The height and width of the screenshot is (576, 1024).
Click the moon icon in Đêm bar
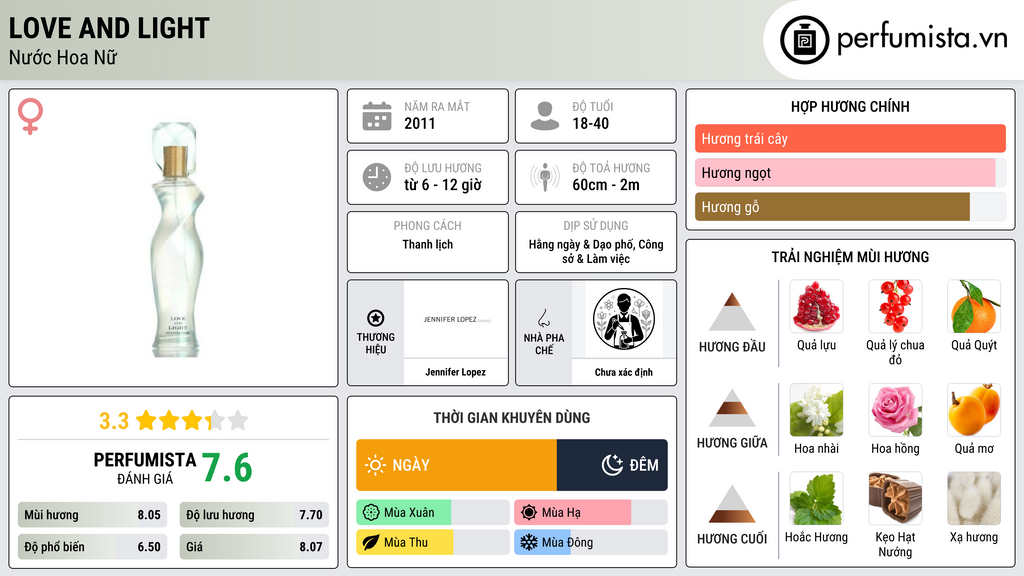tap(612, 465)
